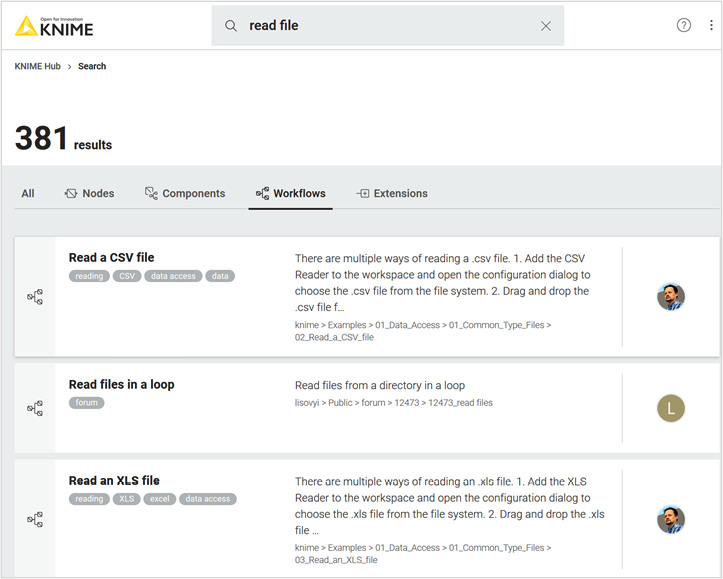Open the three-dot more options menu
Viewport: 723px width, 579px height.
[x=711, y=25]
